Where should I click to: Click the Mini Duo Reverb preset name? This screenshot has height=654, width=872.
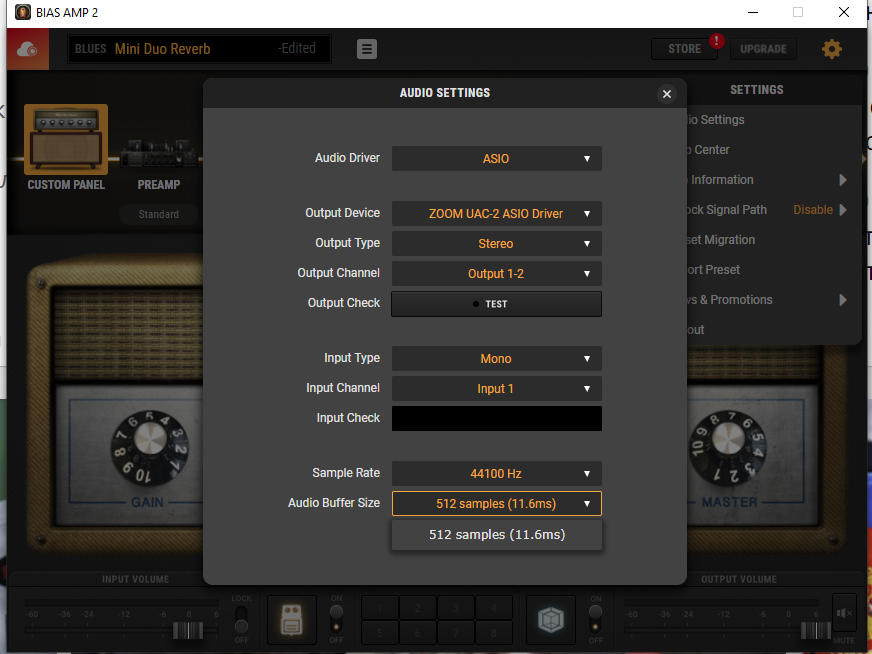162,49
